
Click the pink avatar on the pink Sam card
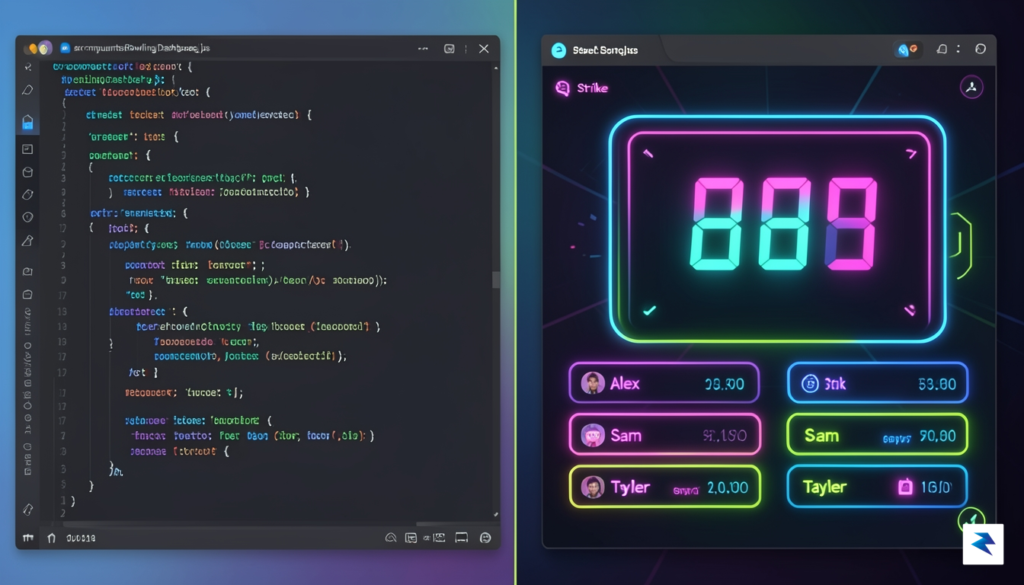(x=593, y=435)
